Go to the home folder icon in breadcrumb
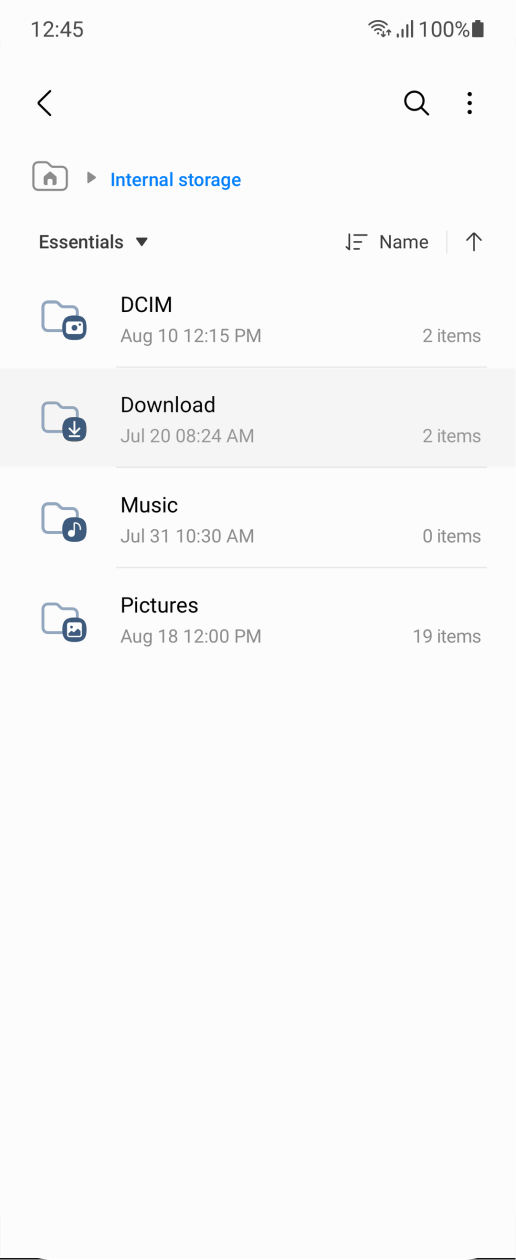Screen dimensions: 516x1260 (50, 178)
